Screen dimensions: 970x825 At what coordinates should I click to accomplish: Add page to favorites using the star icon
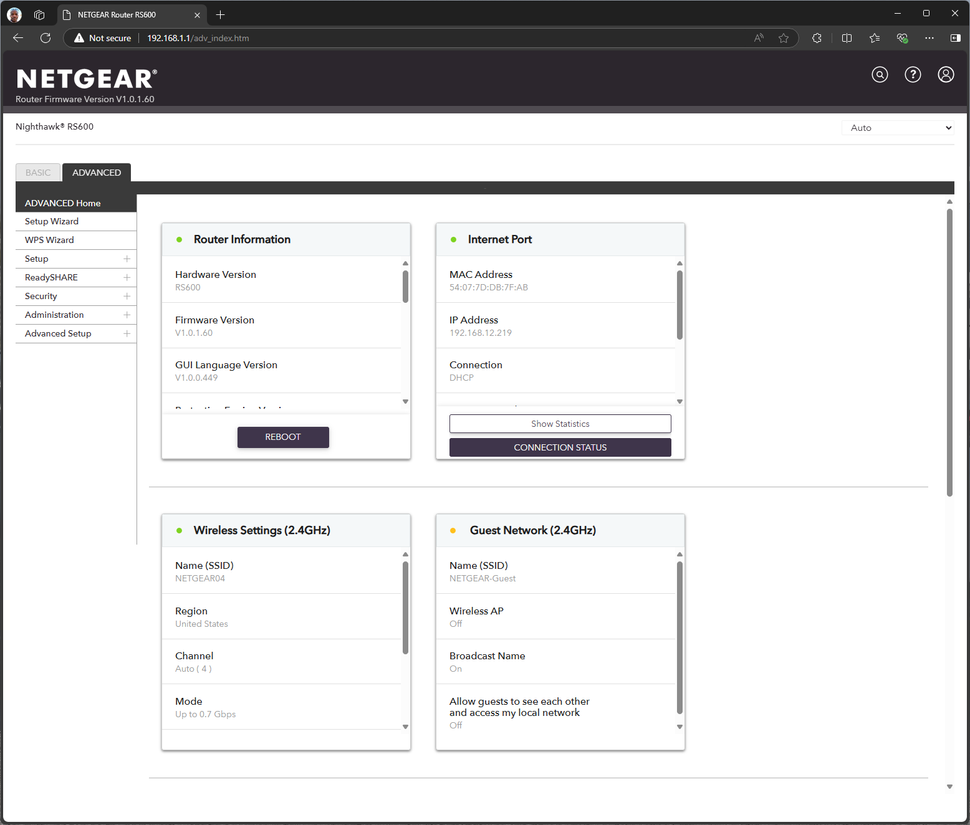coord(784,38)
